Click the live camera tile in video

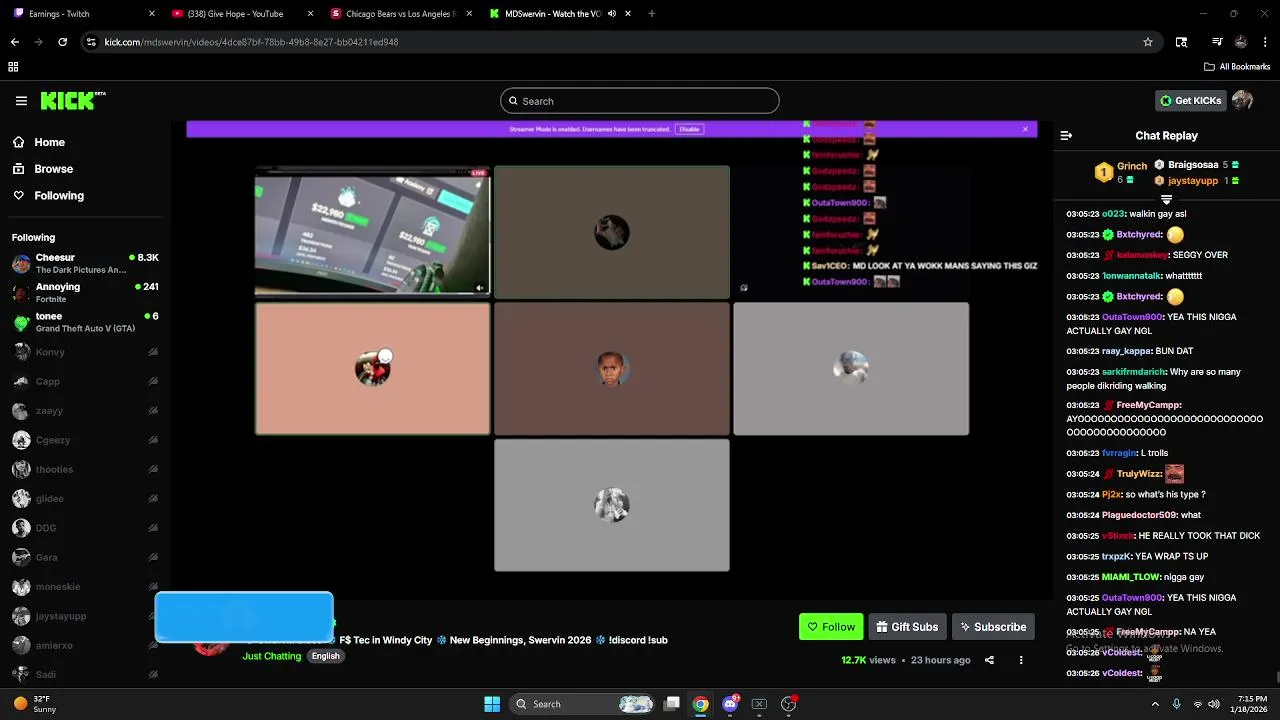point(372,232)
